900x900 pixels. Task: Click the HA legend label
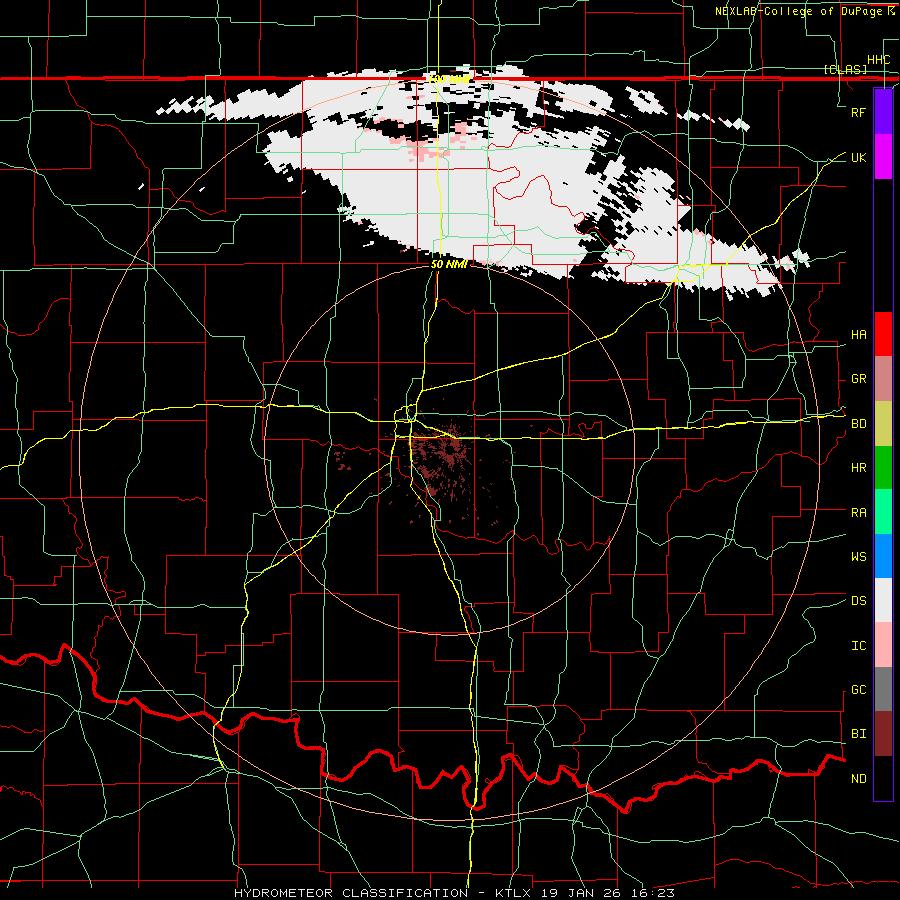click(x=858, y=335)
